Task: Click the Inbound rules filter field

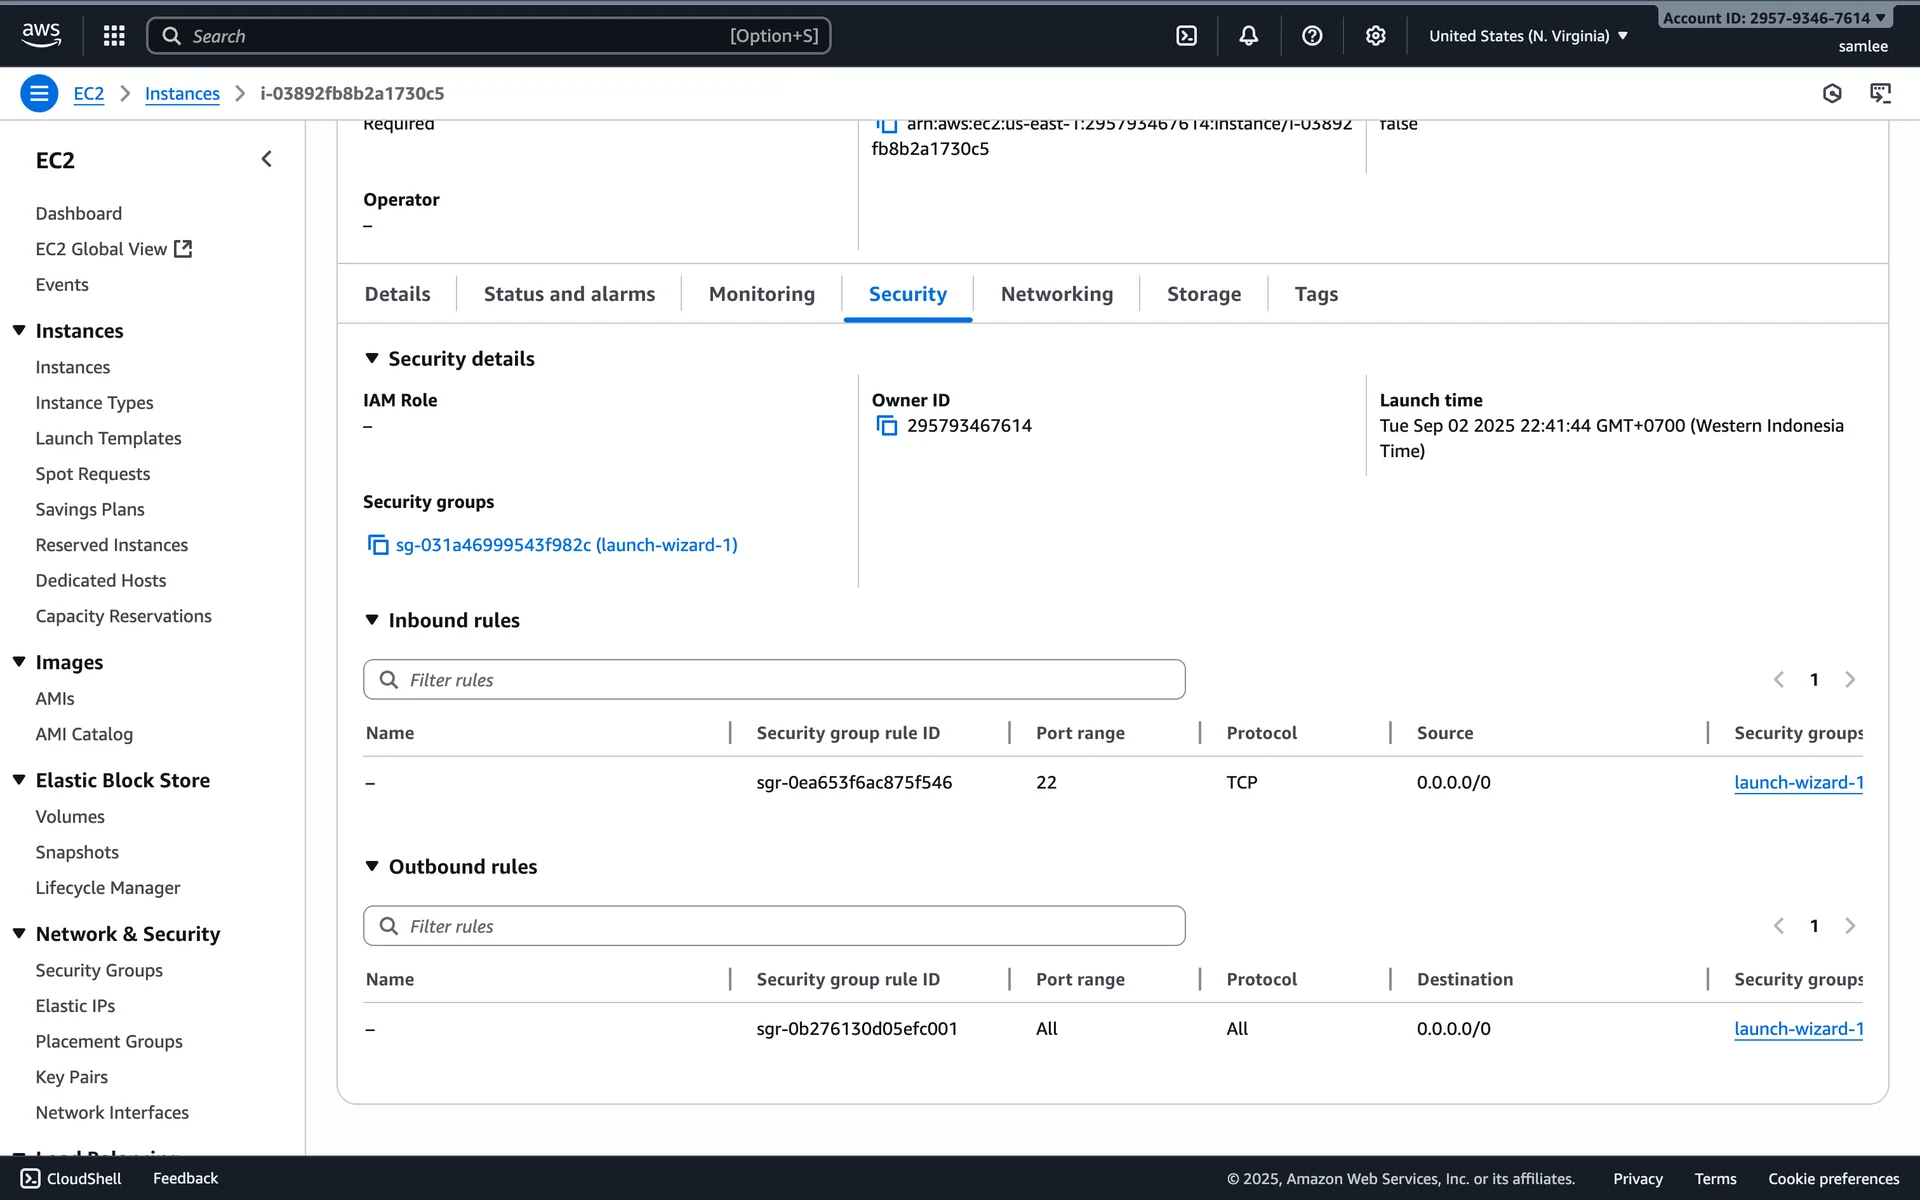Action: tap(774, 680)
